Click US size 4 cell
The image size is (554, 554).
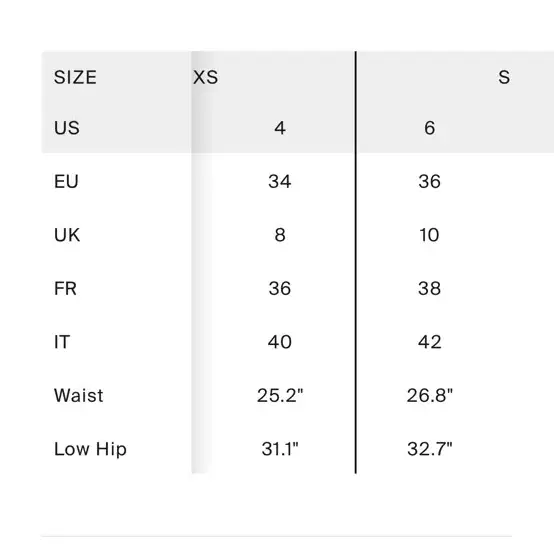(x=280, y=128)
